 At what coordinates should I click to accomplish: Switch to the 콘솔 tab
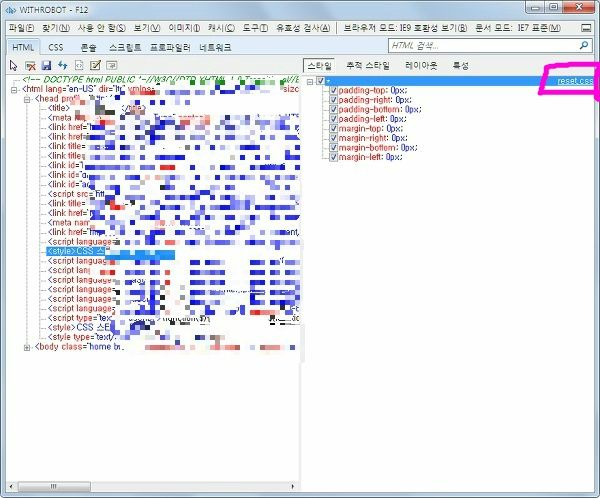[x=88, y=47]
